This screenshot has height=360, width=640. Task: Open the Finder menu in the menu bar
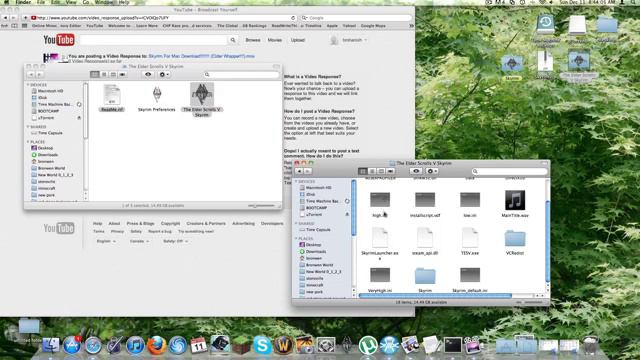pyautogui.click(x=23, y=2)
